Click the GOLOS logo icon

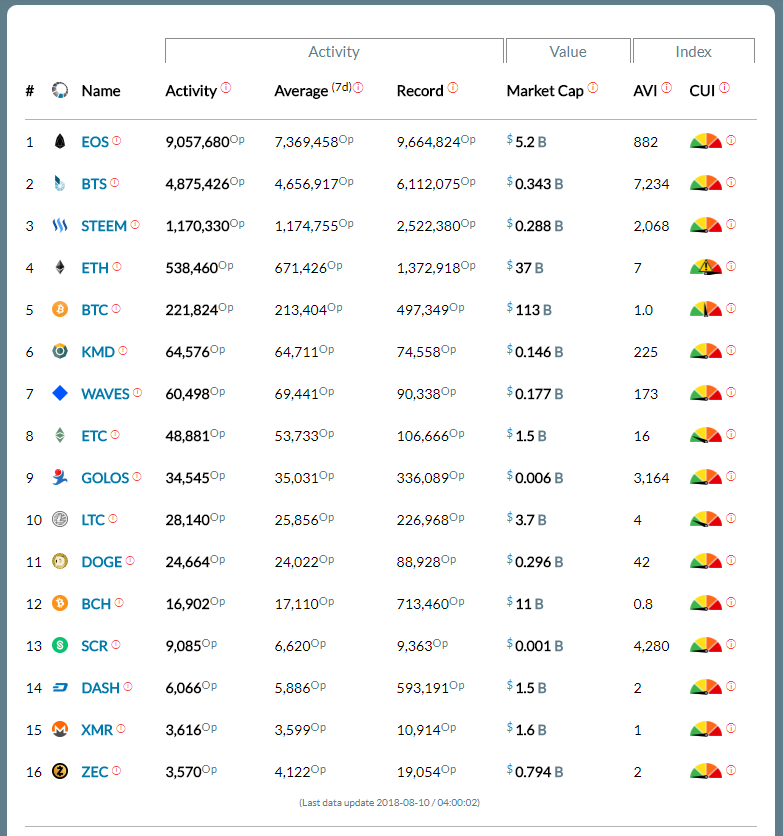coord(60,477)
